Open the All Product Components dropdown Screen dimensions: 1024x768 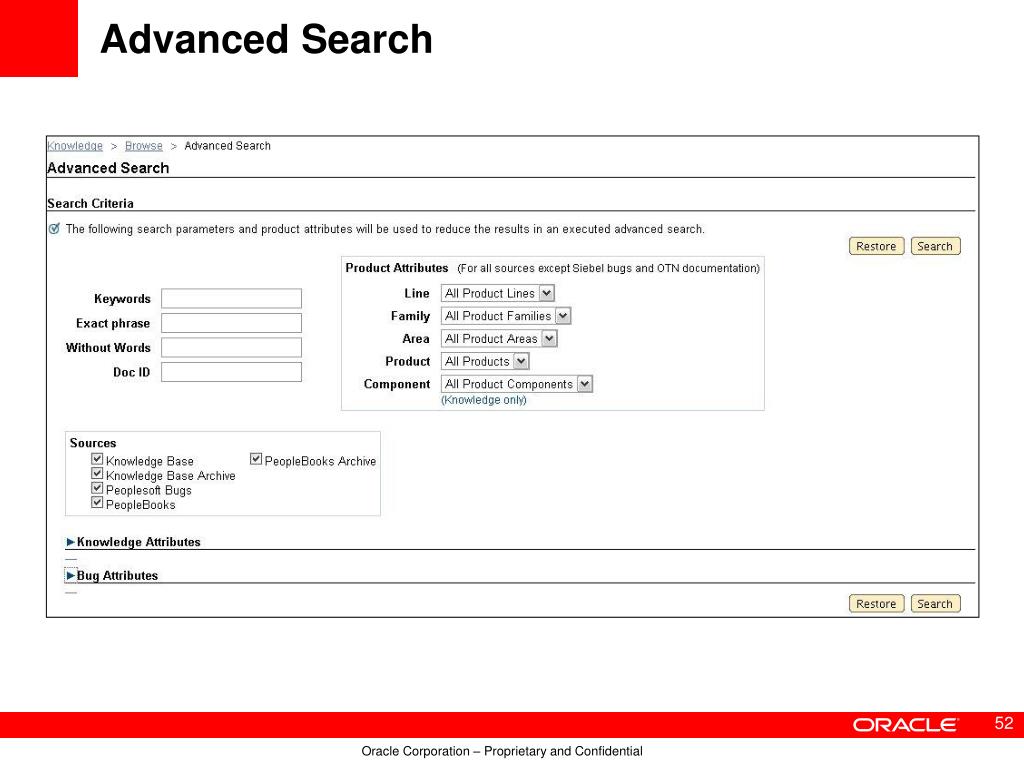click(517, 384)
